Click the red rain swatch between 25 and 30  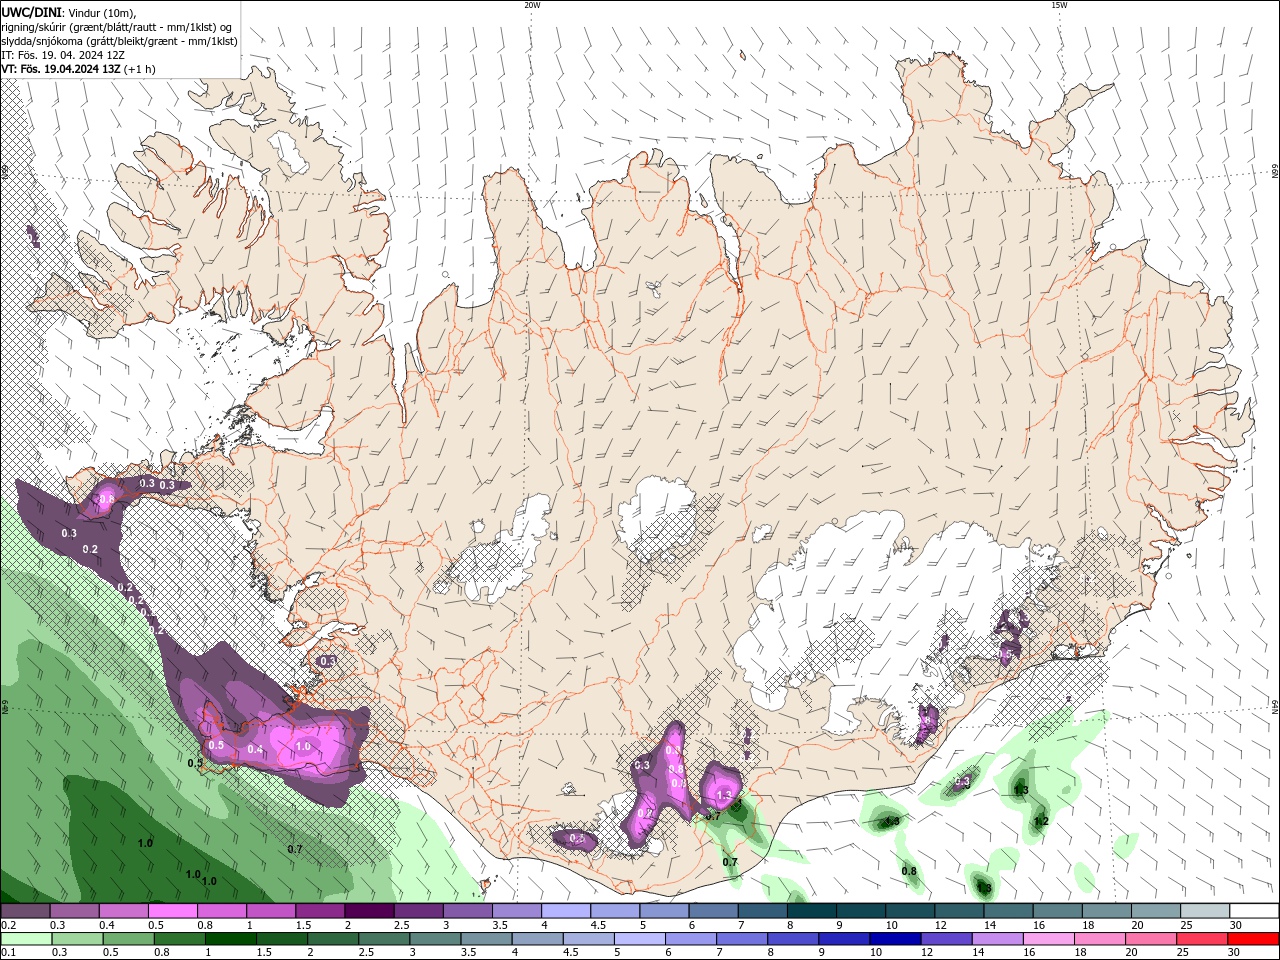click(1203, 939)
